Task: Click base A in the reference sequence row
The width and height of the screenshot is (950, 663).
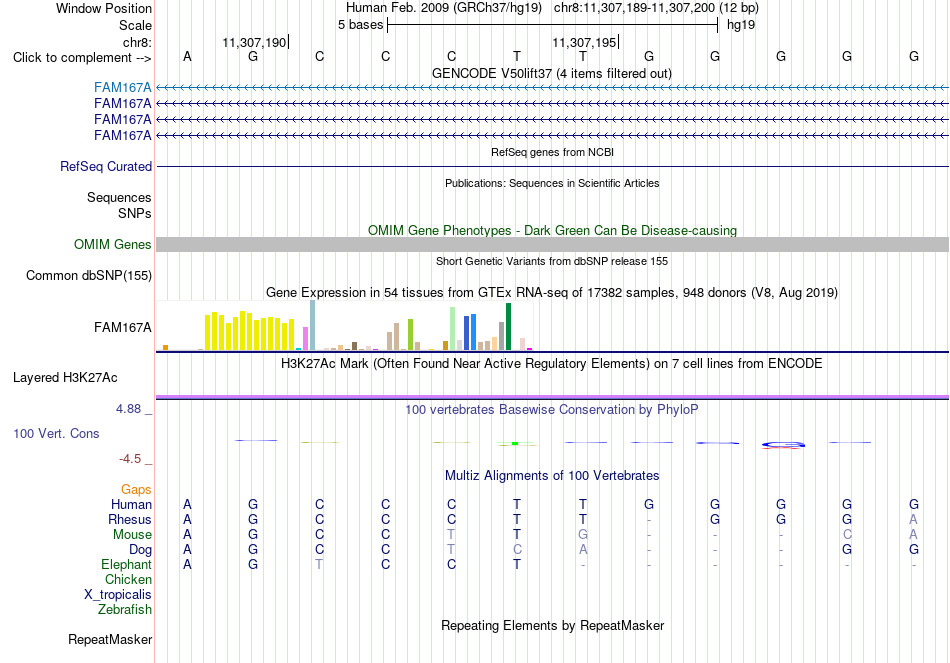Action: tap(187, 56)
